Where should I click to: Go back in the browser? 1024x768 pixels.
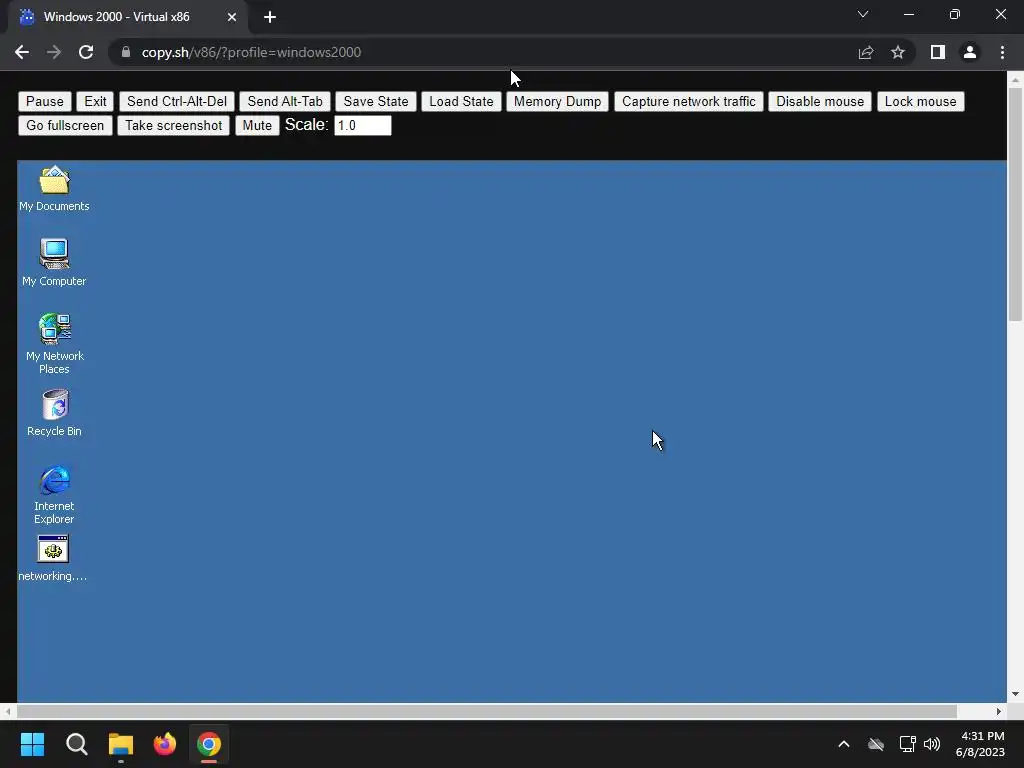pyautogui.click(x=22, y=52)
